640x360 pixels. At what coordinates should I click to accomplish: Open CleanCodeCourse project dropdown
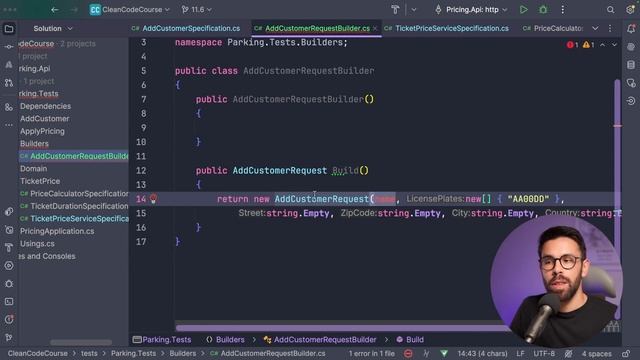tap(129, 9)
